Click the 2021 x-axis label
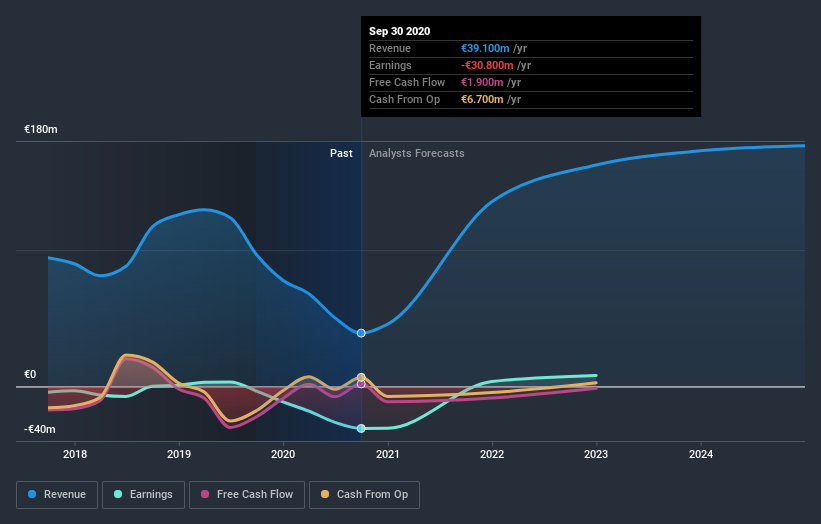The height and width of the screenshot is (524, 821). [x=387, y=454]
